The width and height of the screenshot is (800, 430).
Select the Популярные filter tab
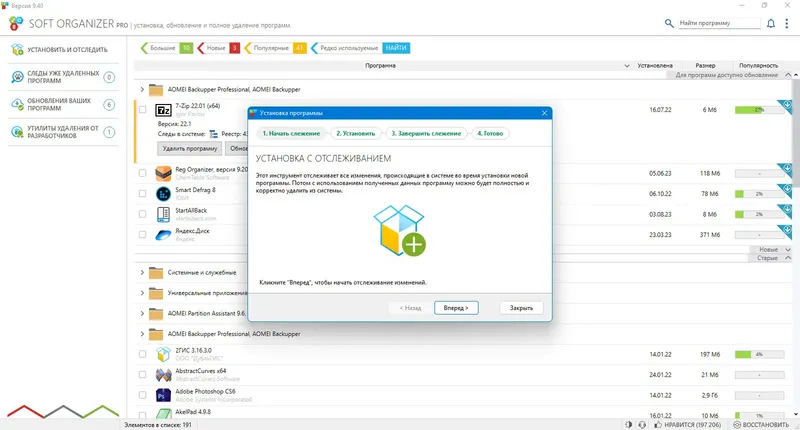click(x=275, y=48)
